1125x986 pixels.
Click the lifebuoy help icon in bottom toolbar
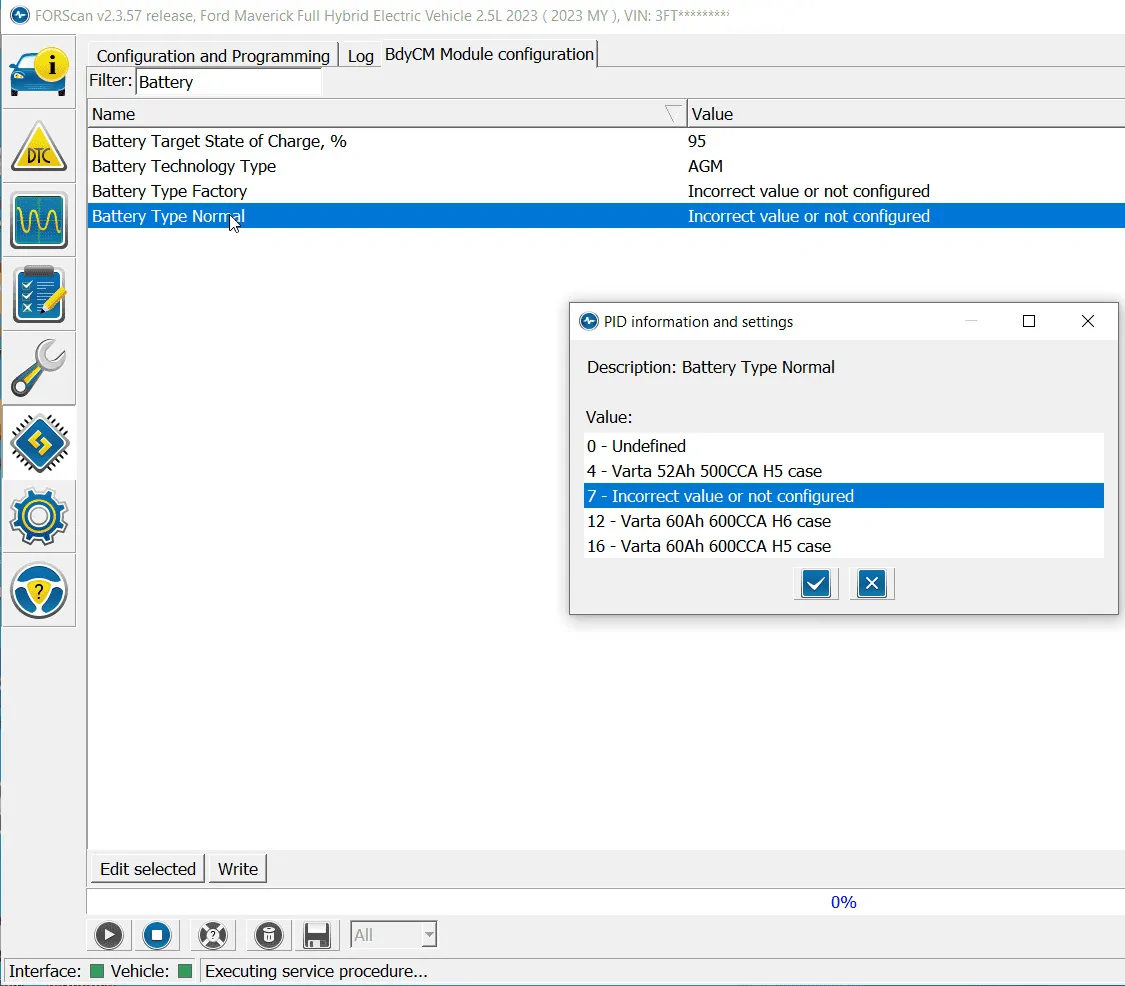(x=213, y=935)
